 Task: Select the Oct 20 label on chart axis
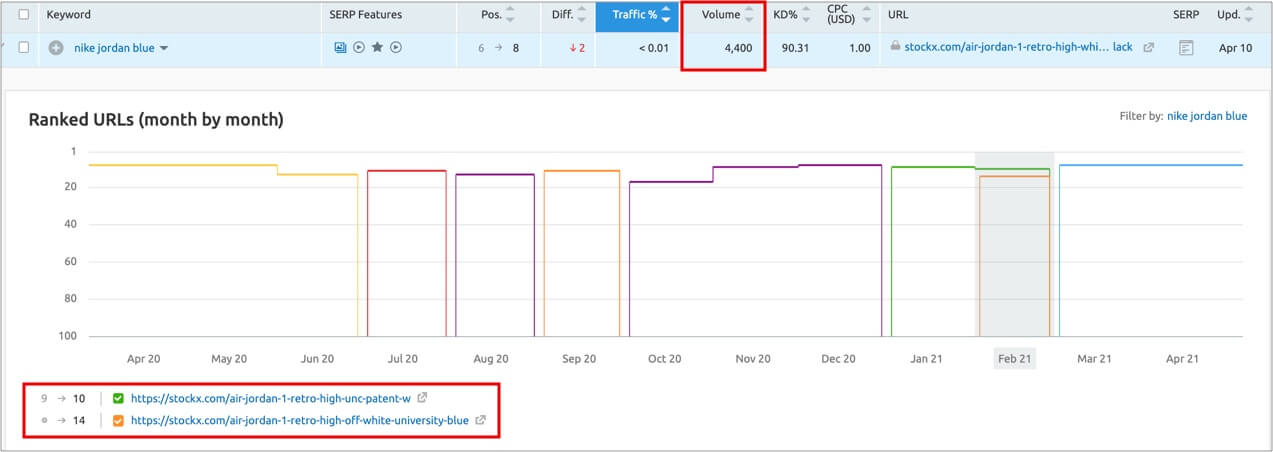[664, 358]
